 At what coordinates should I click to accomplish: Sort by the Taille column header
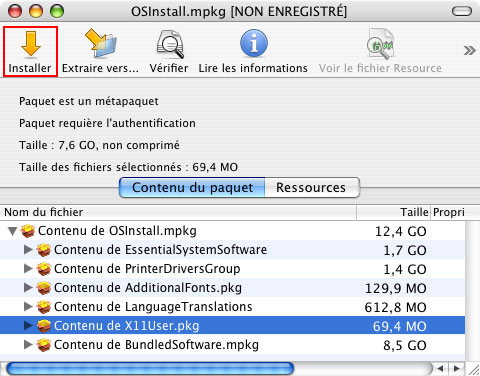394,212
